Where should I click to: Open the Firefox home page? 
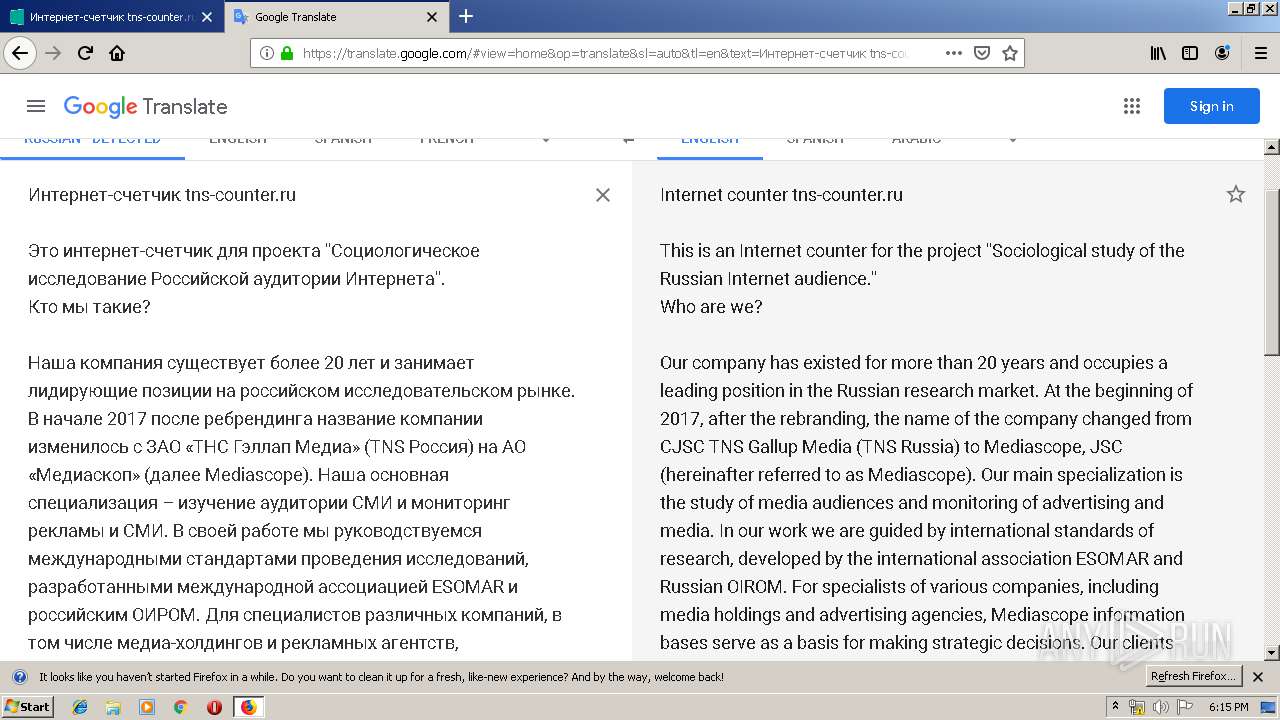click(x=117, y=53)
